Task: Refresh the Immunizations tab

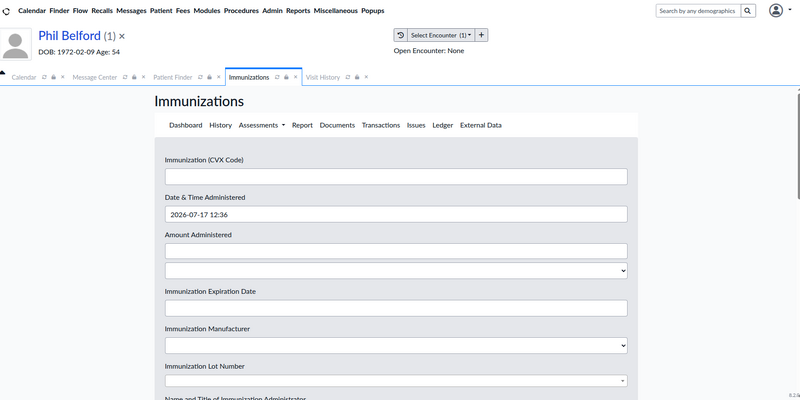Action: pos(277,77)
